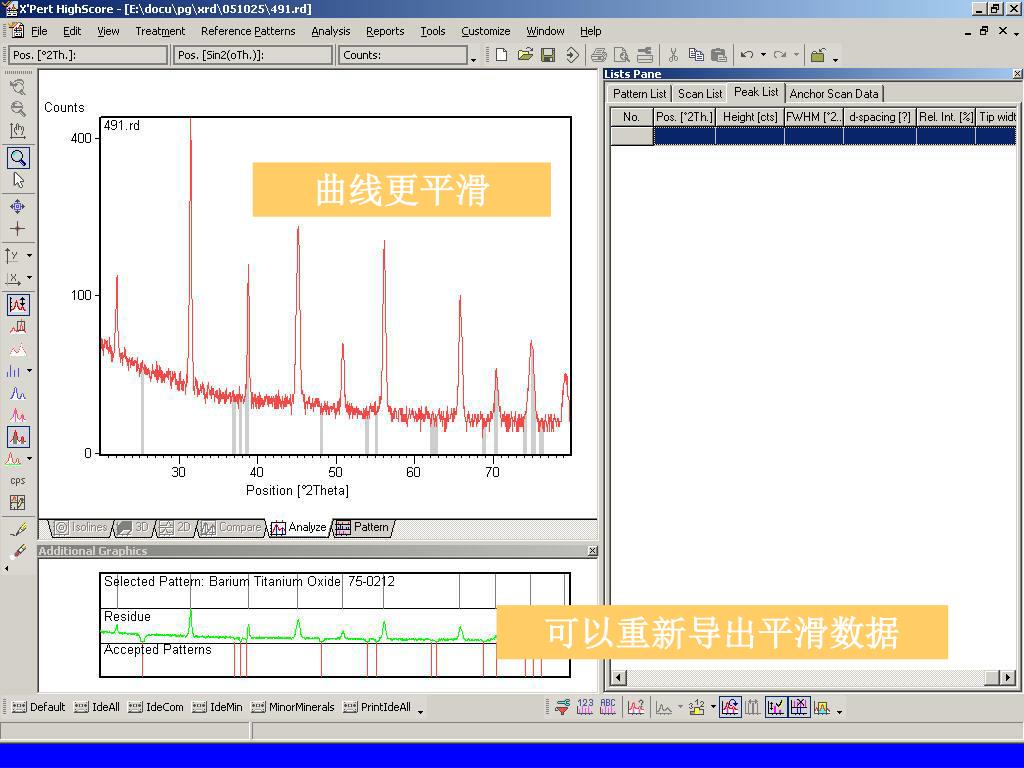The width and height of the screenshot is (1024, 768).
Task: Click the undo-zoom magnifier icon
Action: click(x=18, y=86)
